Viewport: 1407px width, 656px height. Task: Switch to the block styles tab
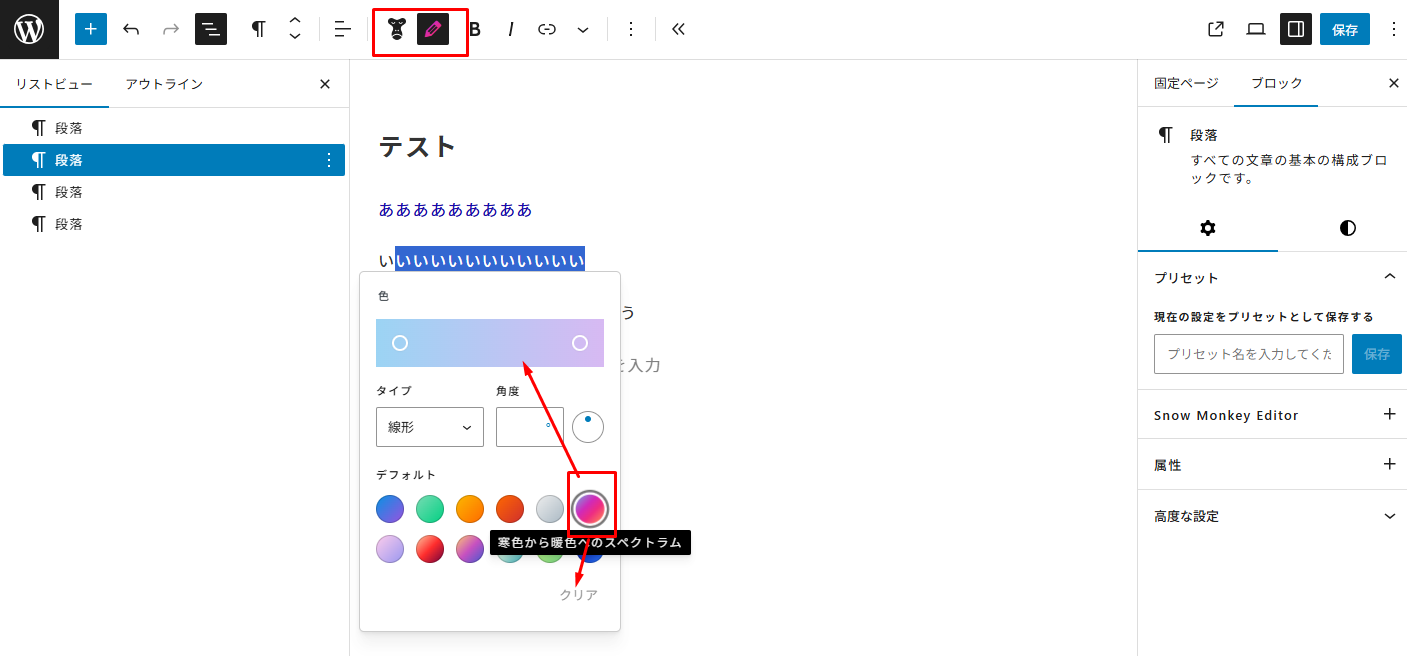(1347, 228)
